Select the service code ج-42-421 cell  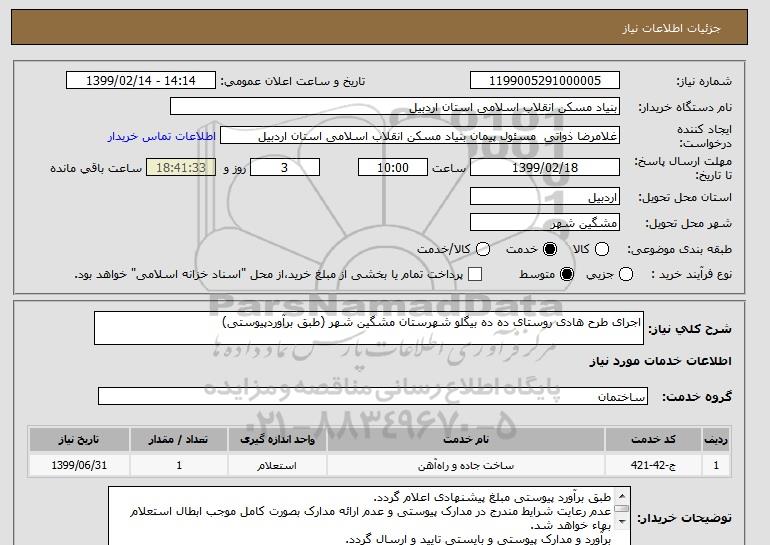pos(653,465)
